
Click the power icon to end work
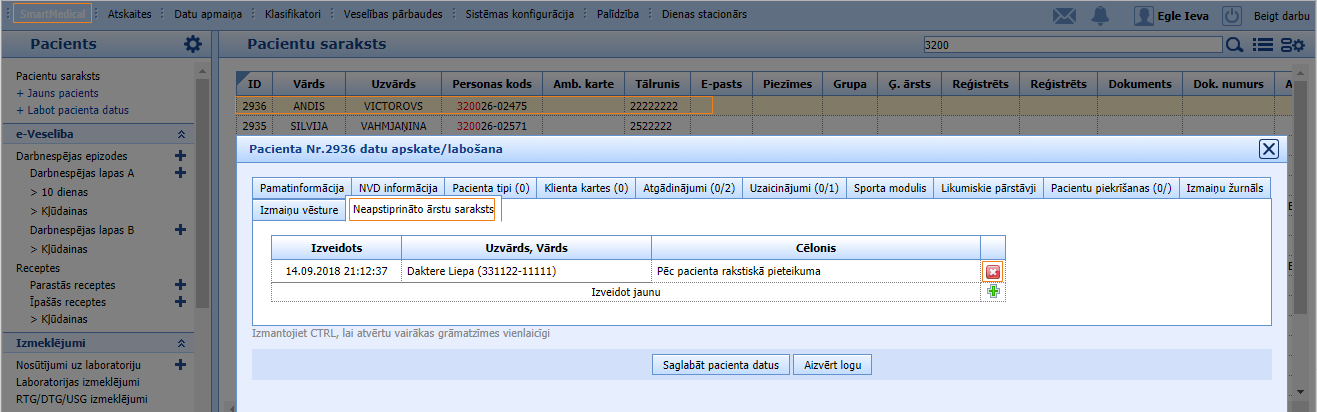tap(1232, 16)
